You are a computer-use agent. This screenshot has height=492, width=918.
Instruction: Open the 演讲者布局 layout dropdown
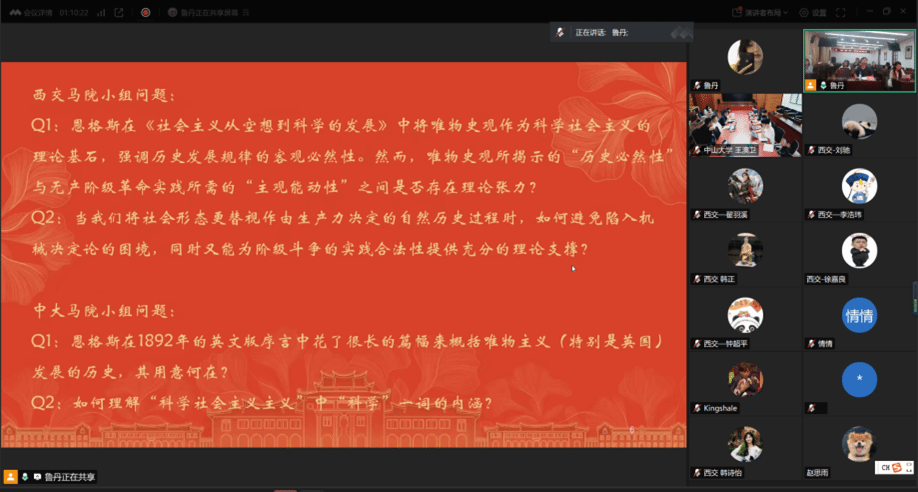[x=762, y=12]
